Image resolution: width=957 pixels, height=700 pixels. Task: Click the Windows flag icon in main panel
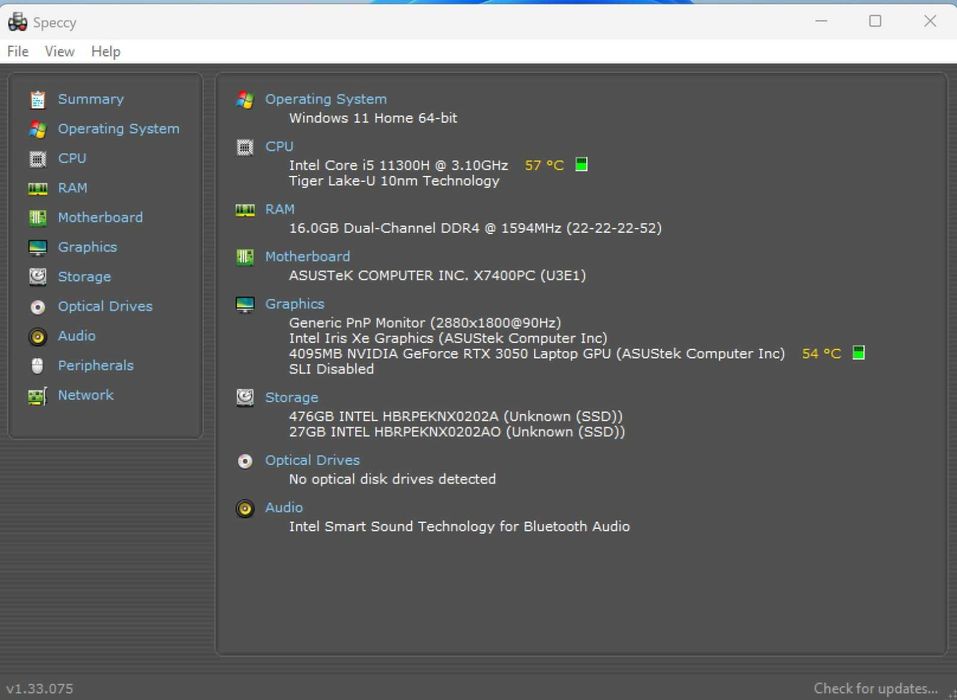click(245, 99)
